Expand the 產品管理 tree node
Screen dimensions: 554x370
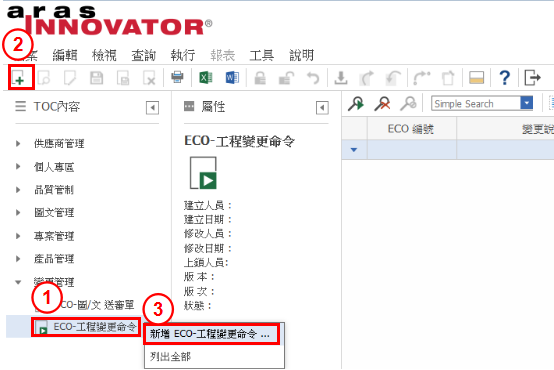(x=18, y=259)
